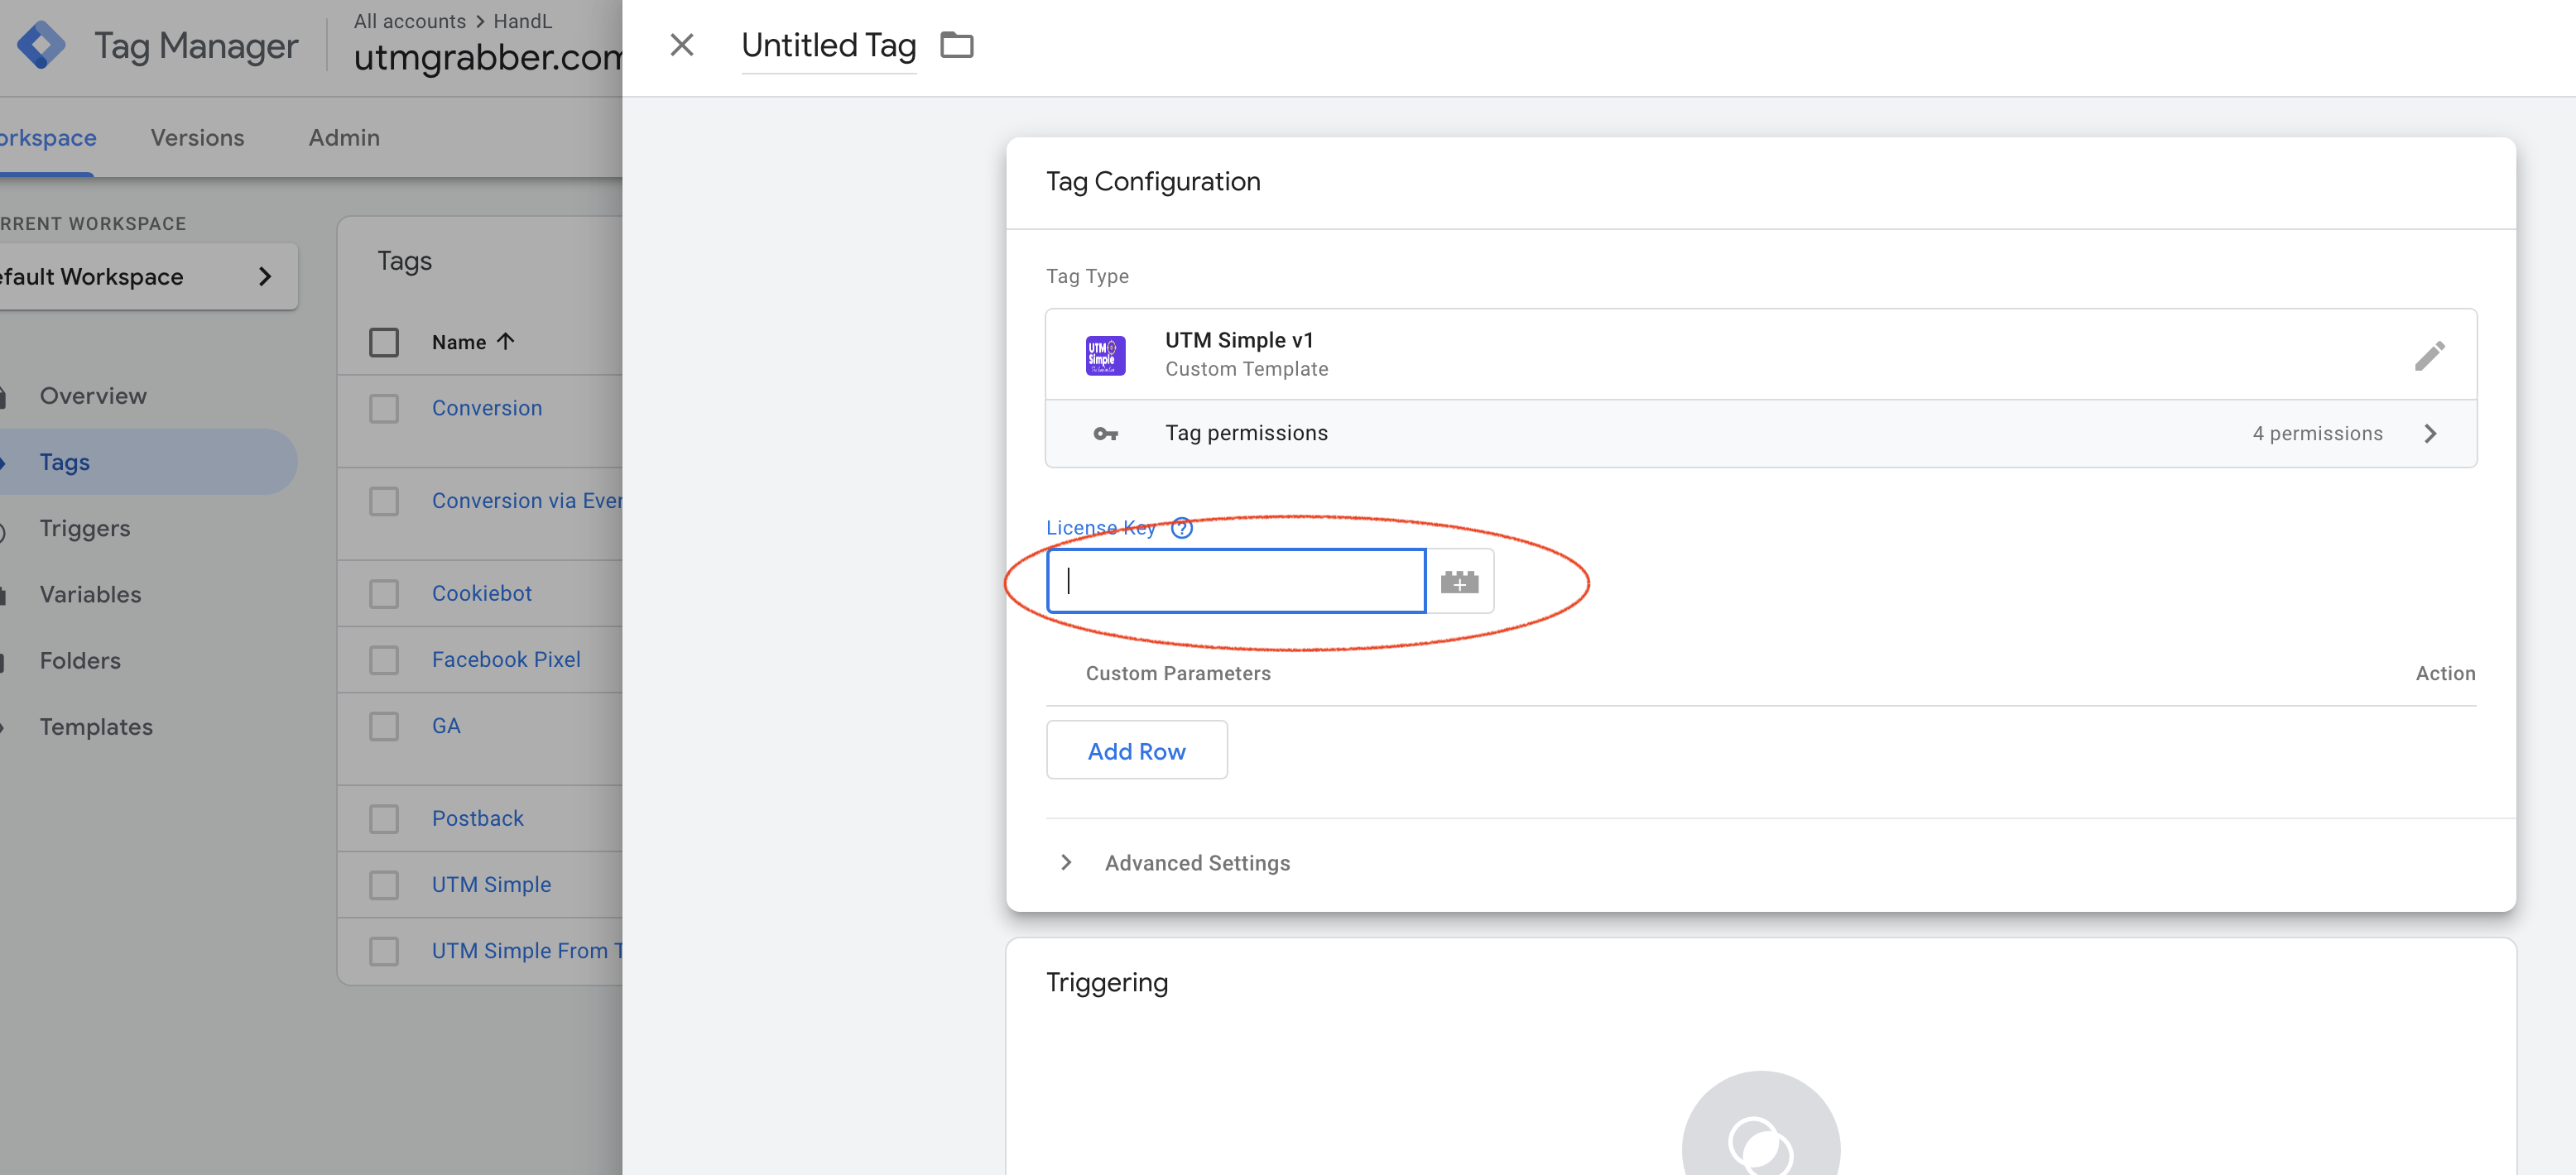Toggle the select-all checkbox beside Name
The width and height of the screenshot is (2576, 1175).
[384, 342]
